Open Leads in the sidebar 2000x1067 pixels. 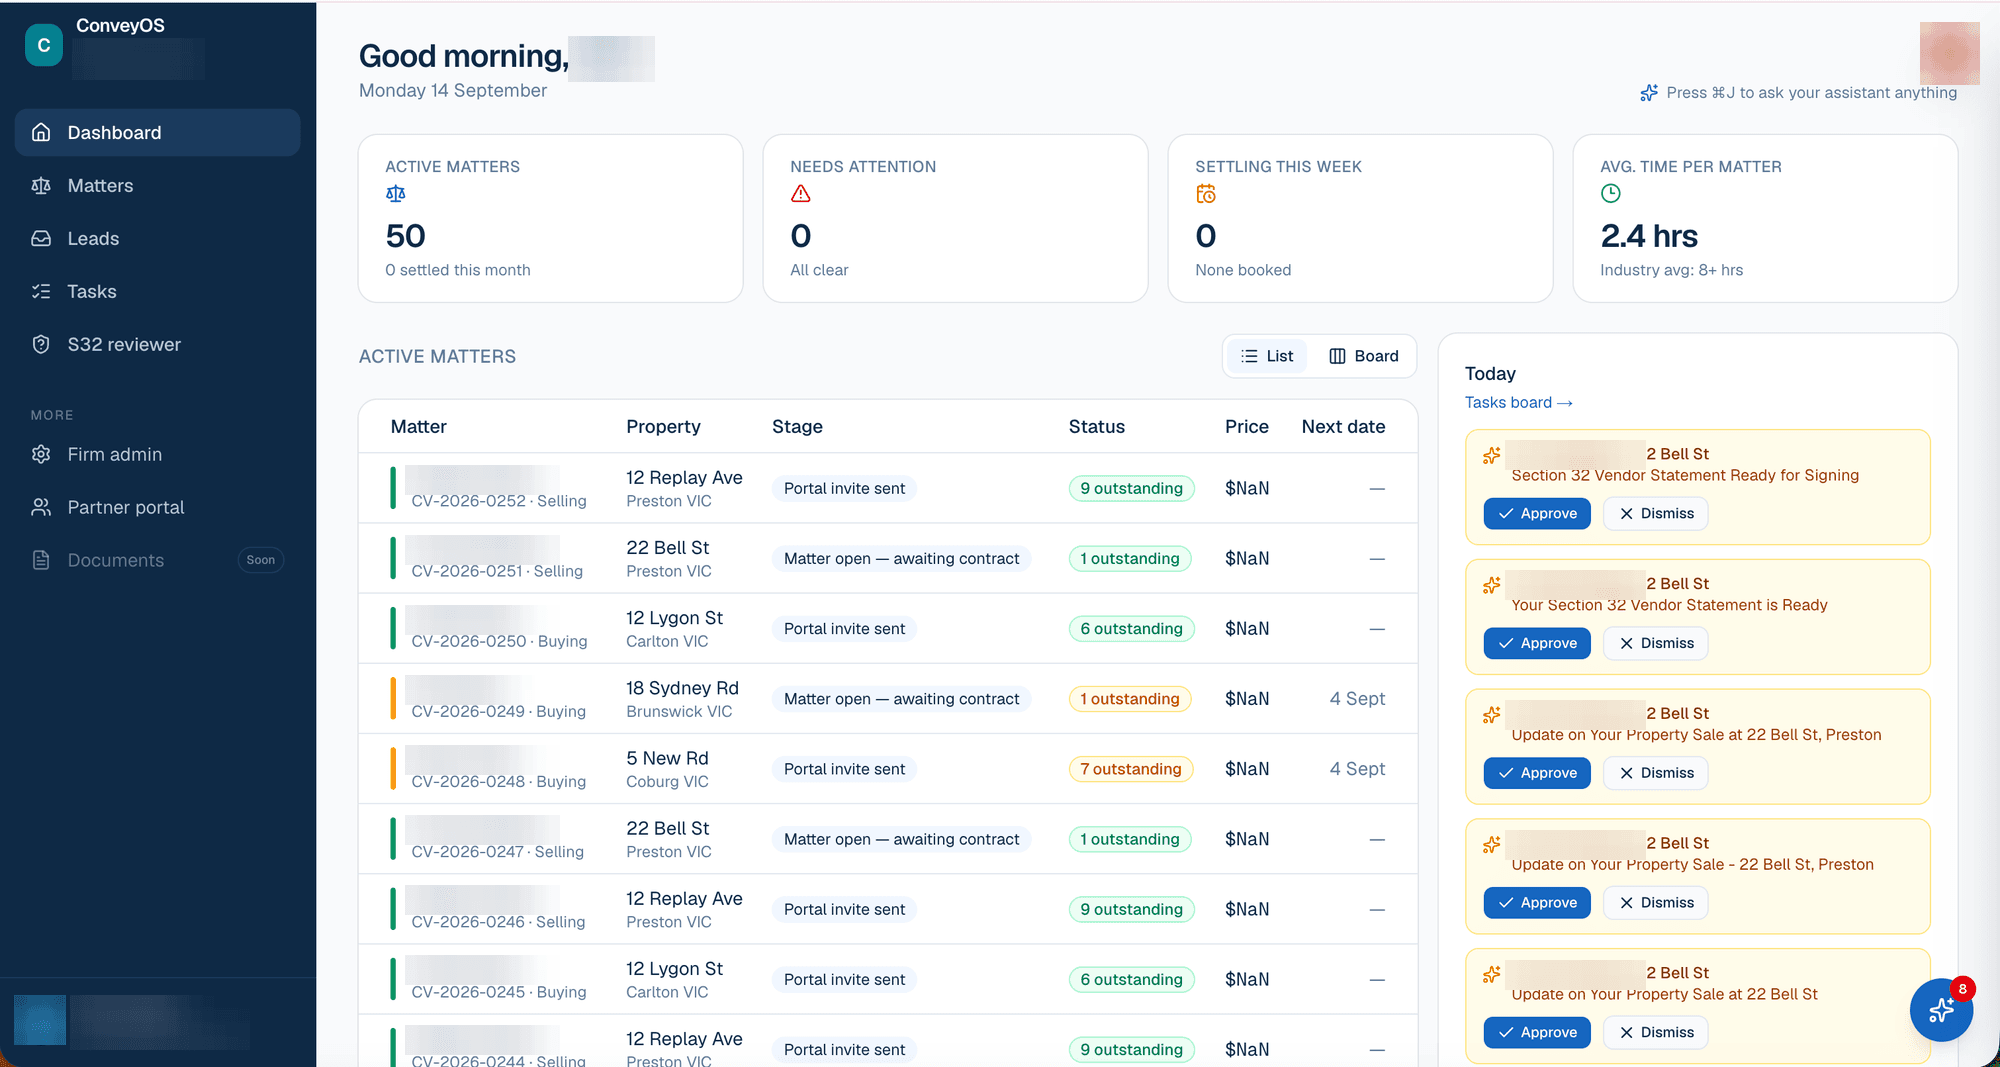point(157,238)
